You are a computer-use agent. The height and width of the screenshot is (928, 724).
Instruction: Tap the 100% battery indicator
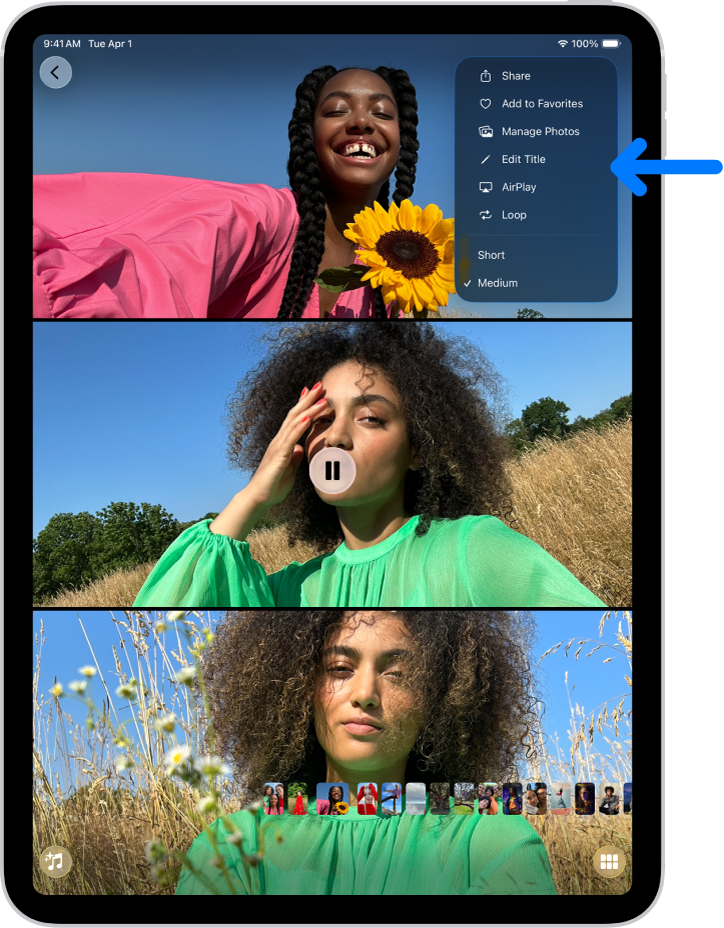click(x=598, y=44)
